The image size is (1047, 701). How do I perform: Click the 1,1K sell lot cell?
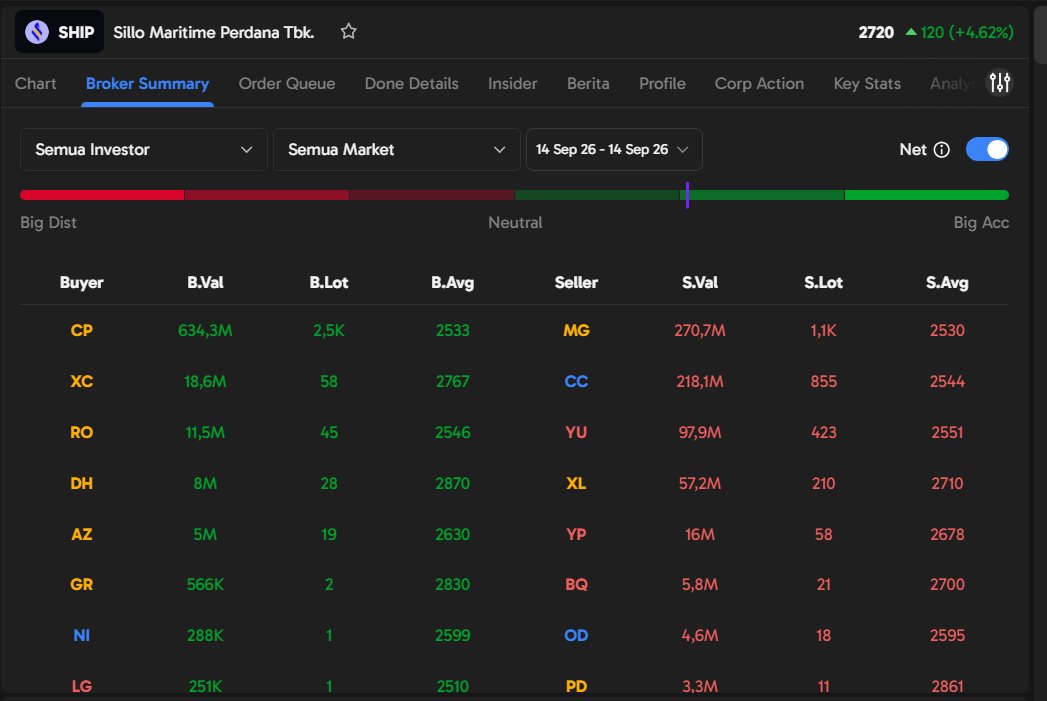[823, 330]
